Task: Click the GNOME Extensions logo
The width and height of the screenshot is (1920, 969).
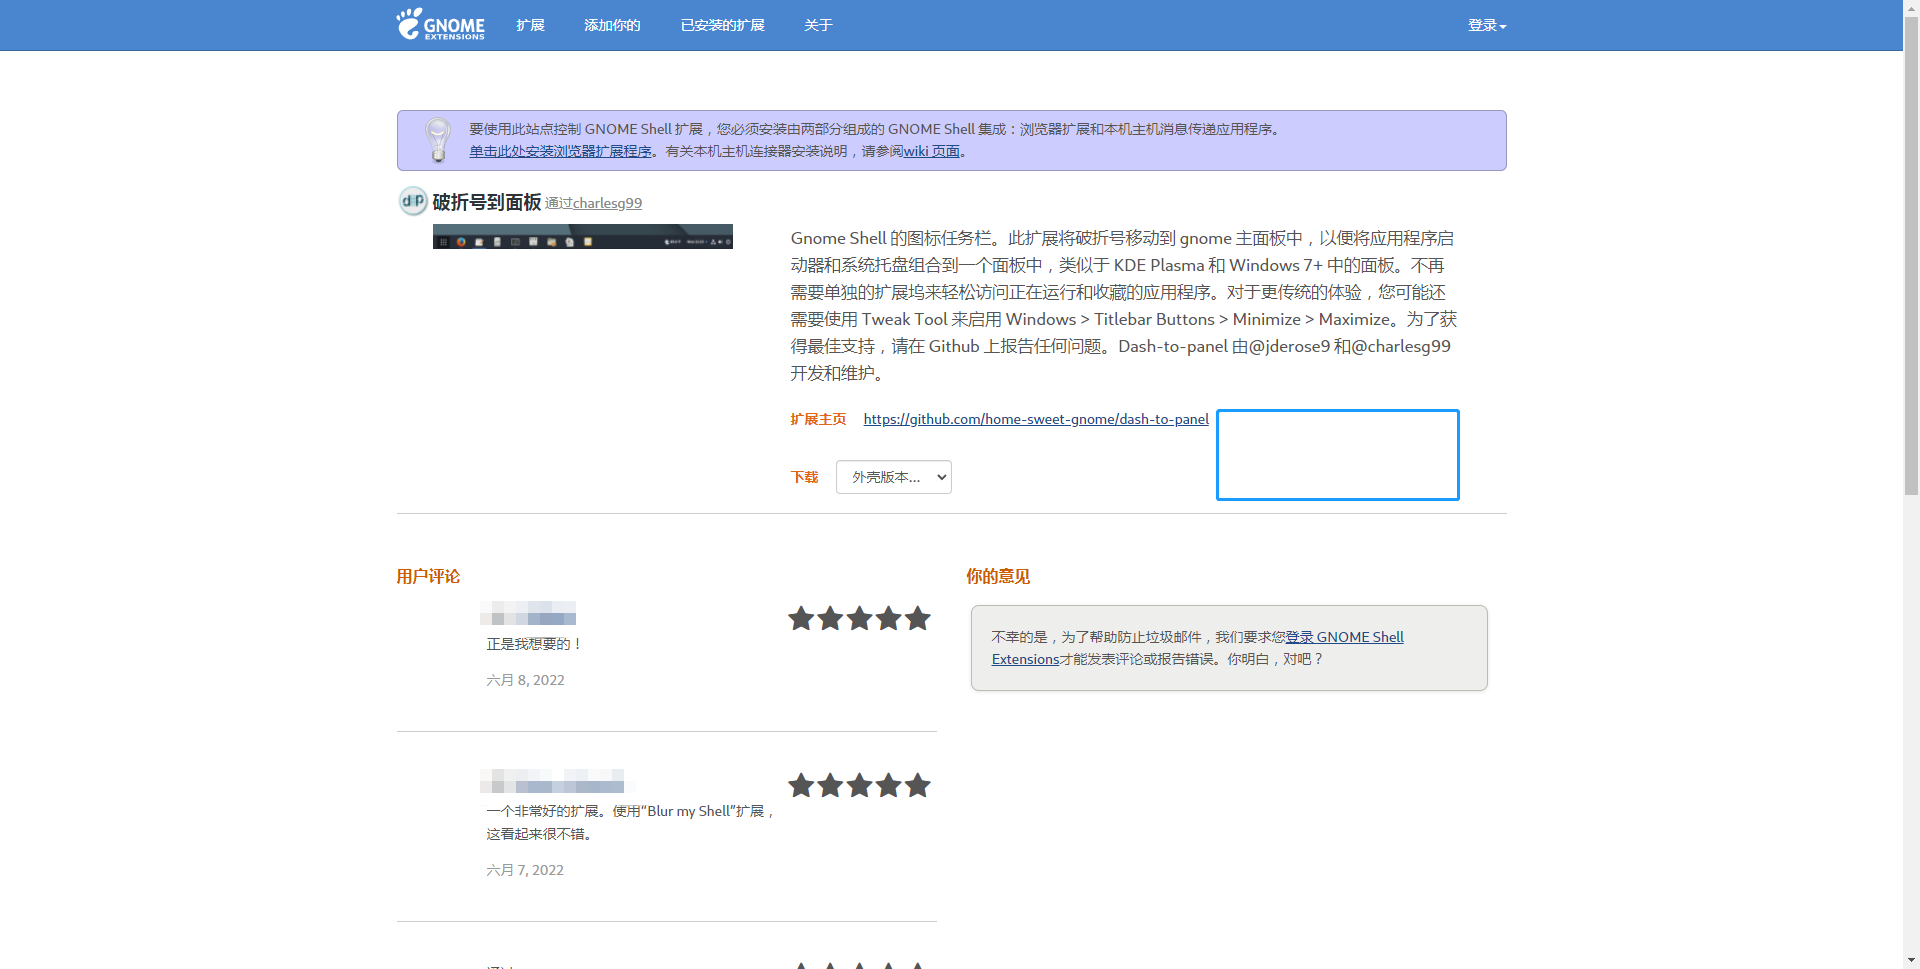Action: click(440, 25)
